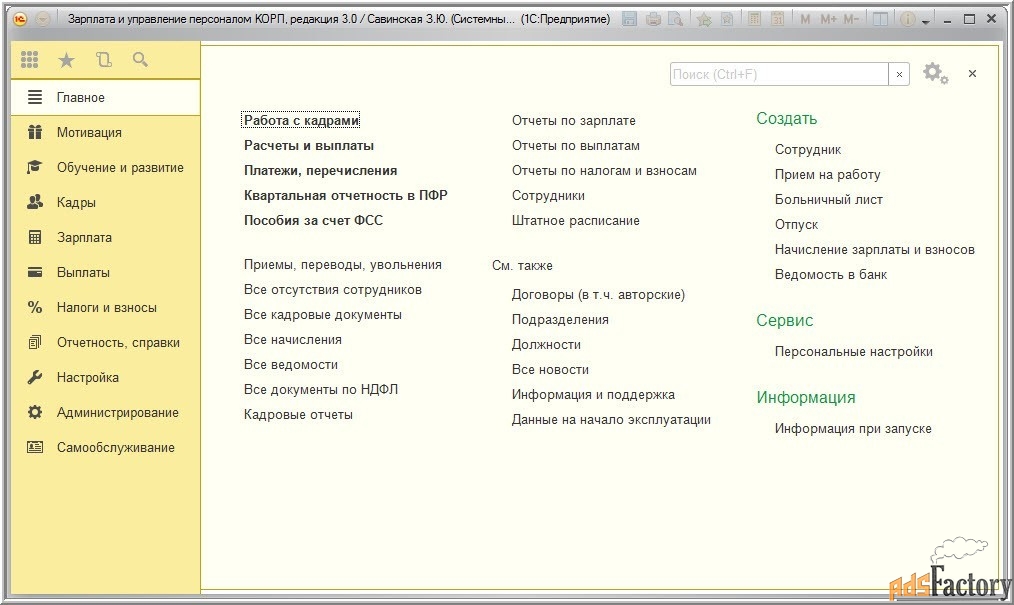Open the Зарплата section
The width and height of the screenshot is (1014, 605).
pos(105,237)
